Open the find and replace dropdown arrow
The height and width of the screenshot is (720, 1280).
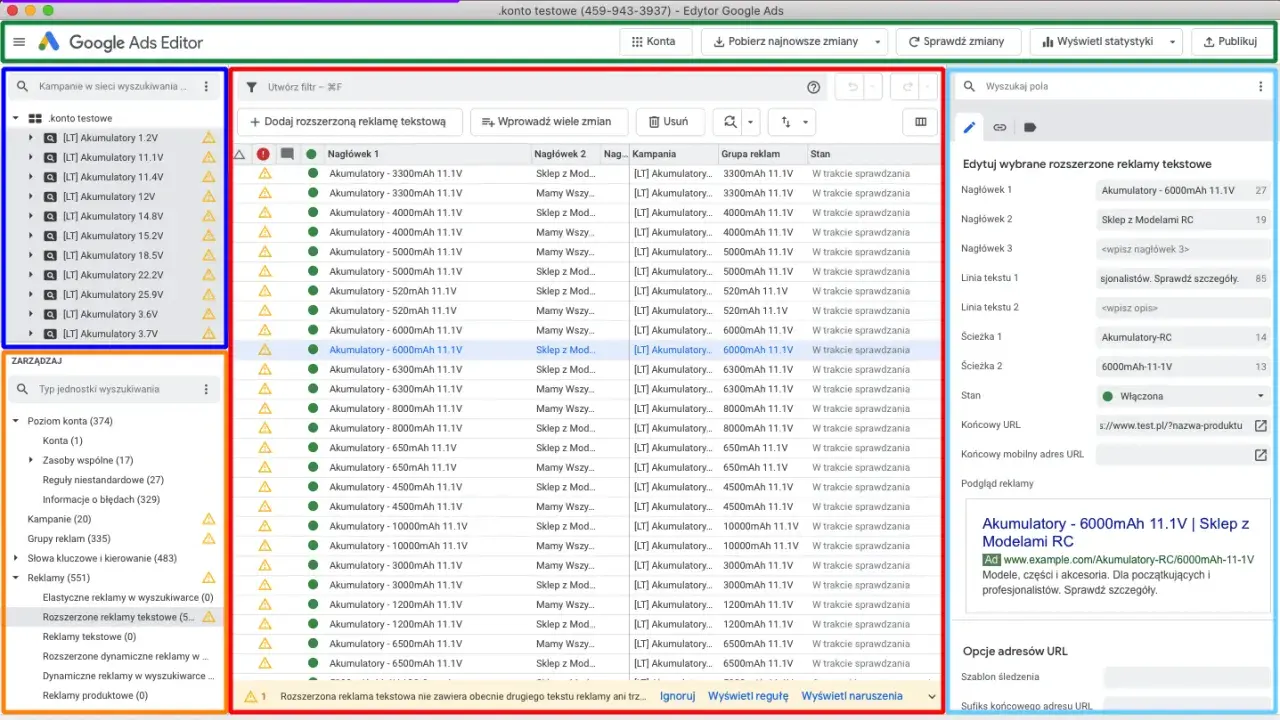point(752,122)
